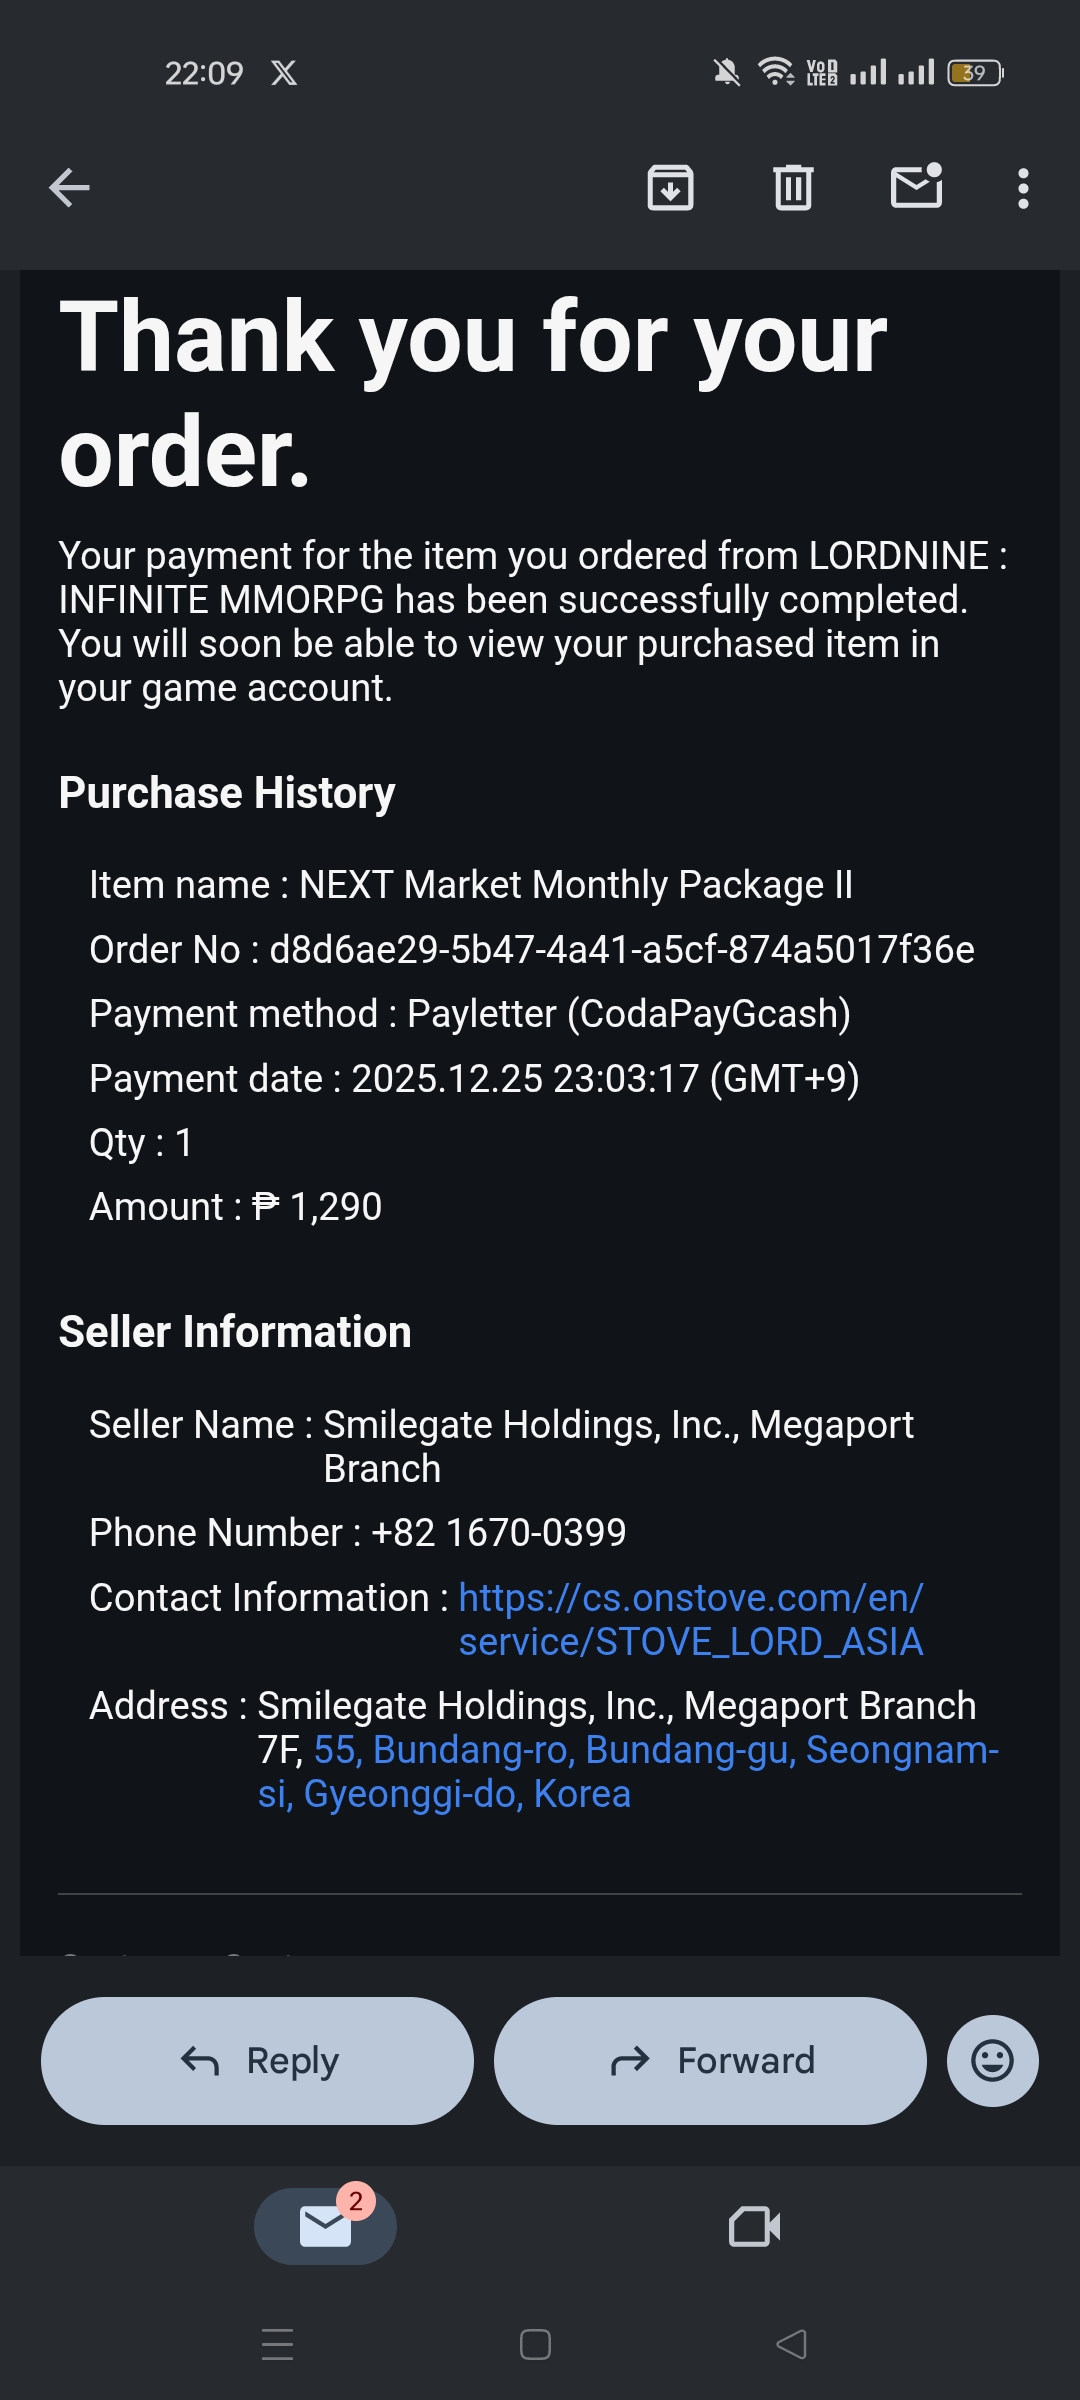Image resolution: width=1080 pixels, height=2400 pixels.
Task: Tap the Wi-Fi status icon
Action: 775,72
